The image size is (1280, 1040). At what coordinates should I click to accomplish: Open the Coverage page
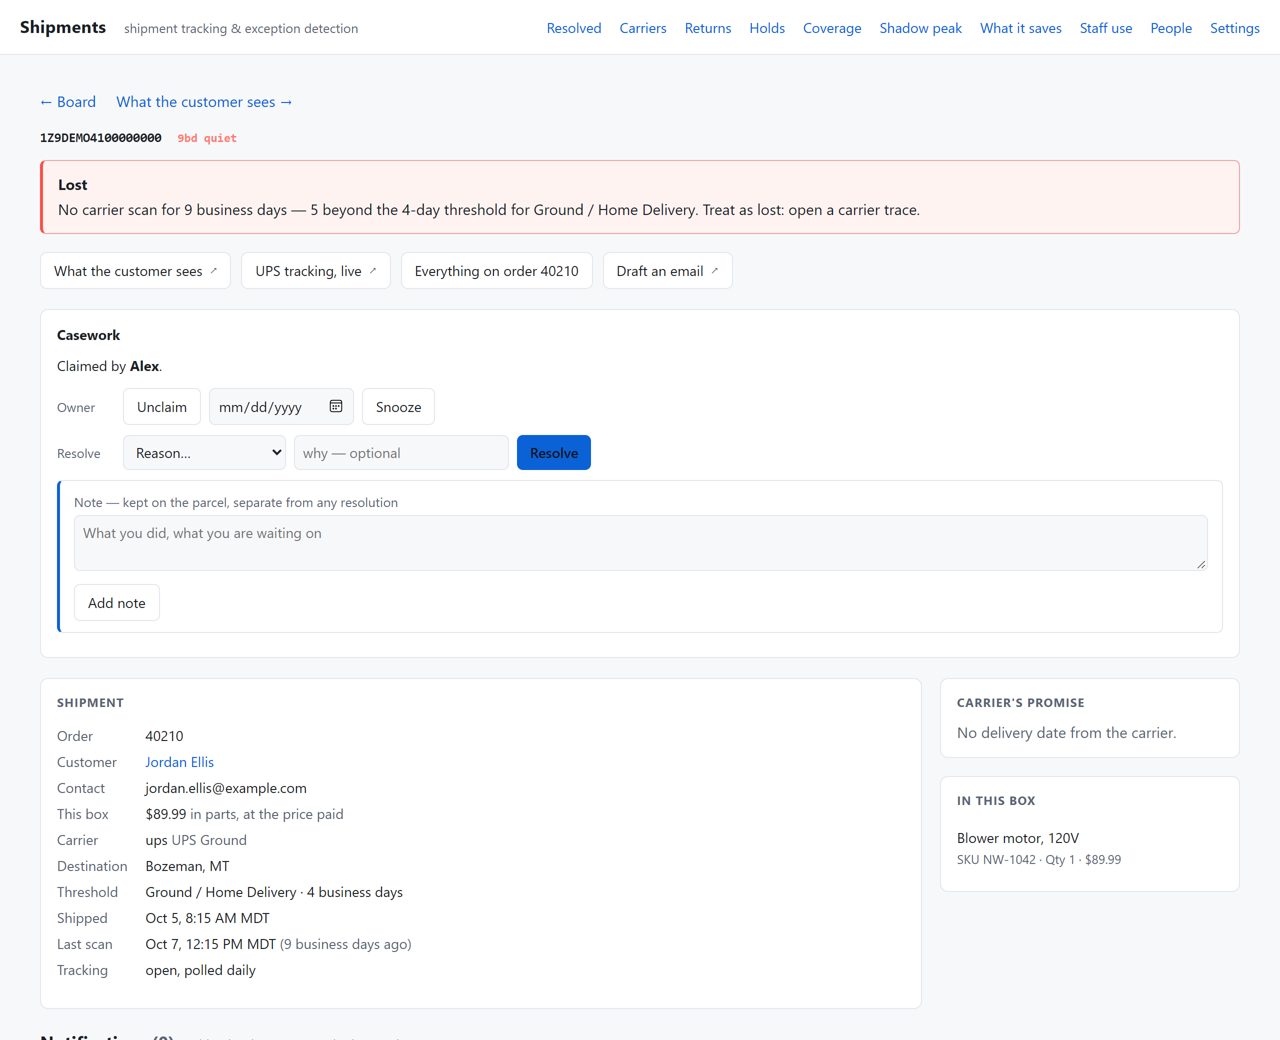832,28
